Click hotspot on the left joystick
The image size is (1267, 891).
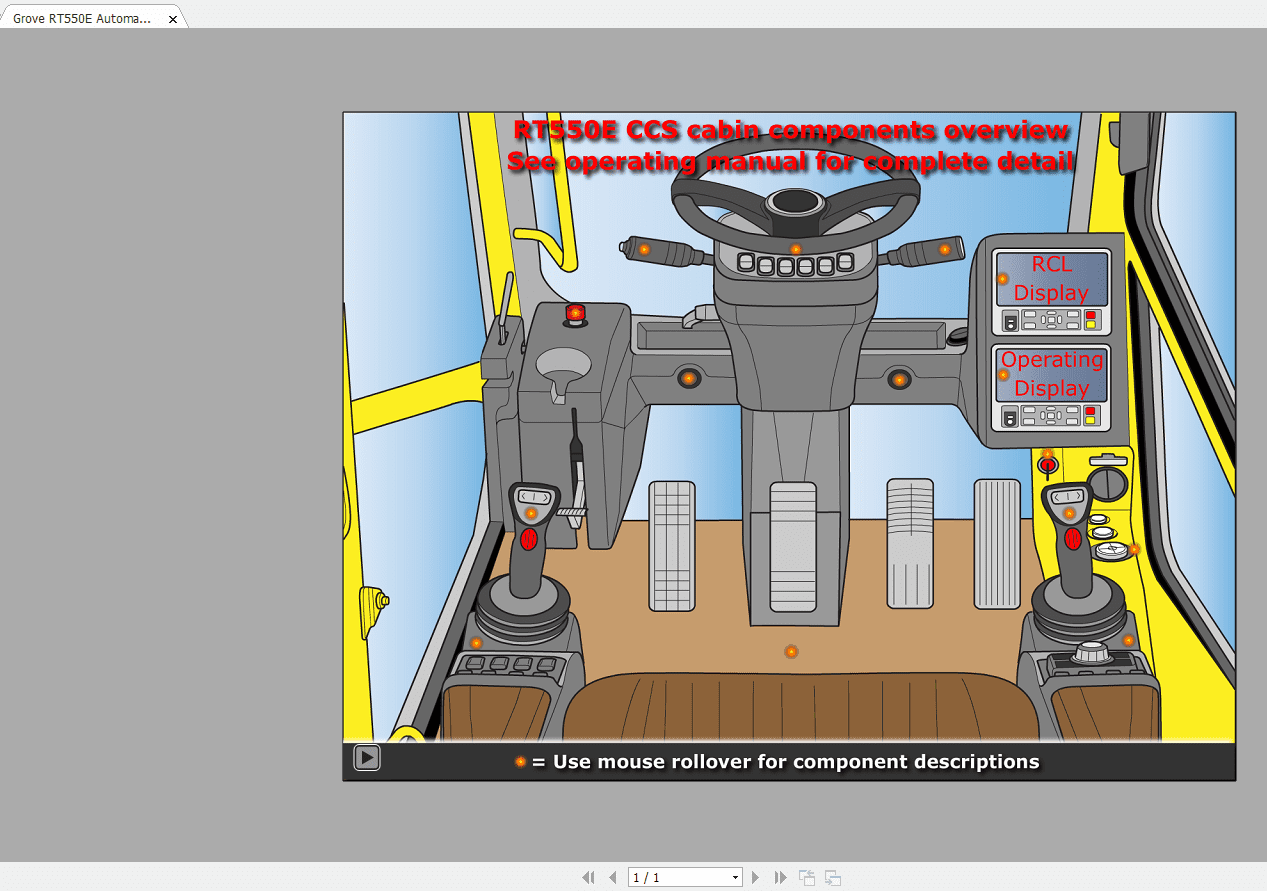[531, 514]
